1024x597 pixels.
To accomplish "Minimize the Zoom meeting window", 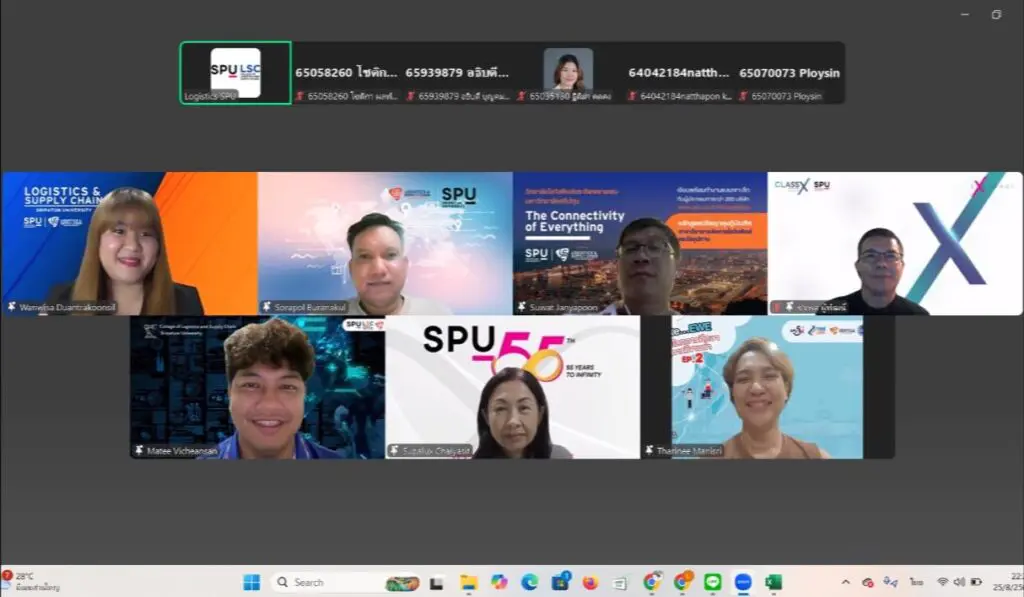I will pyautogui.click(x=965, y=14).
